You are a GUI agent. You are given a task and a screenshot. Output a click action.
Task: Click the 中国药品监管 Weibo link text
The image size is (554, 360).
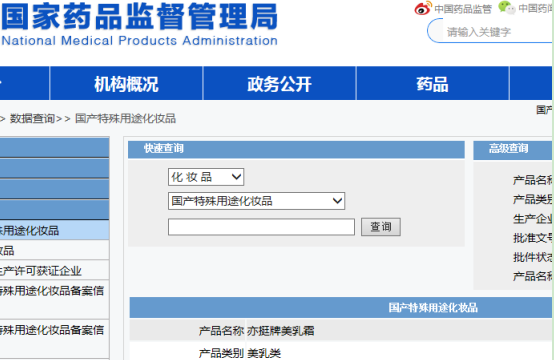[x=463, y=9]
